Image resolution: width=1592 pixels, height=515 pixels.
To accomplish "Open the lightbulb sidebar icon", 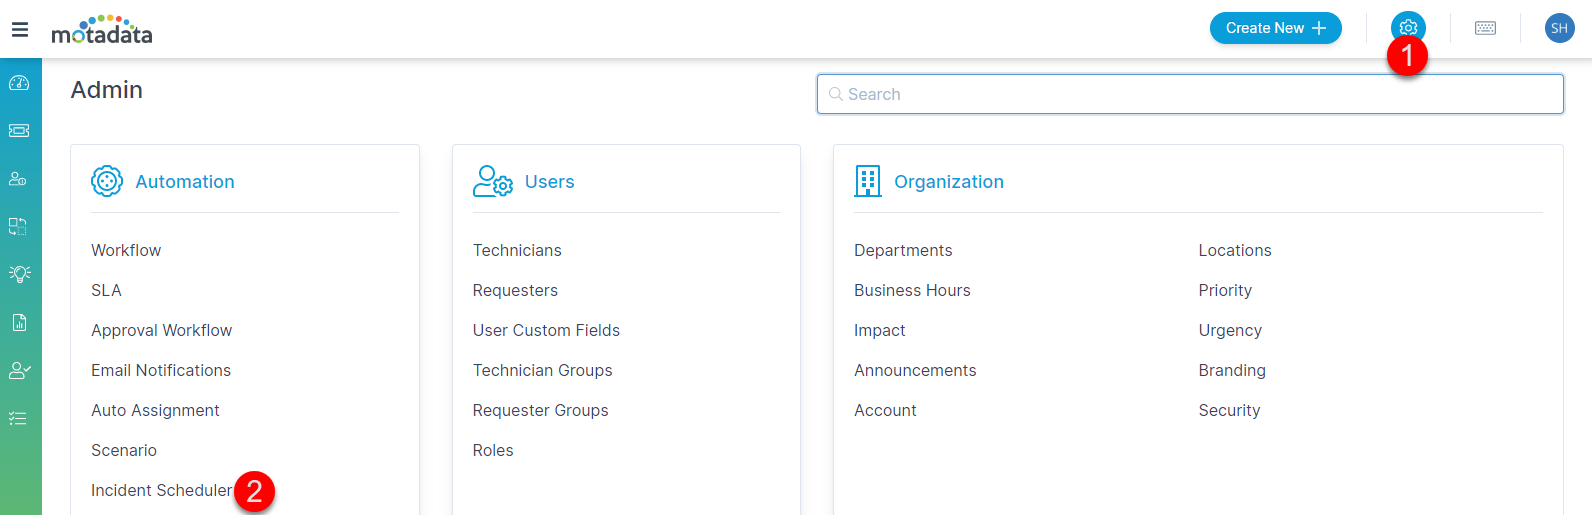I will pyautogui.click(x=19, y=274).
